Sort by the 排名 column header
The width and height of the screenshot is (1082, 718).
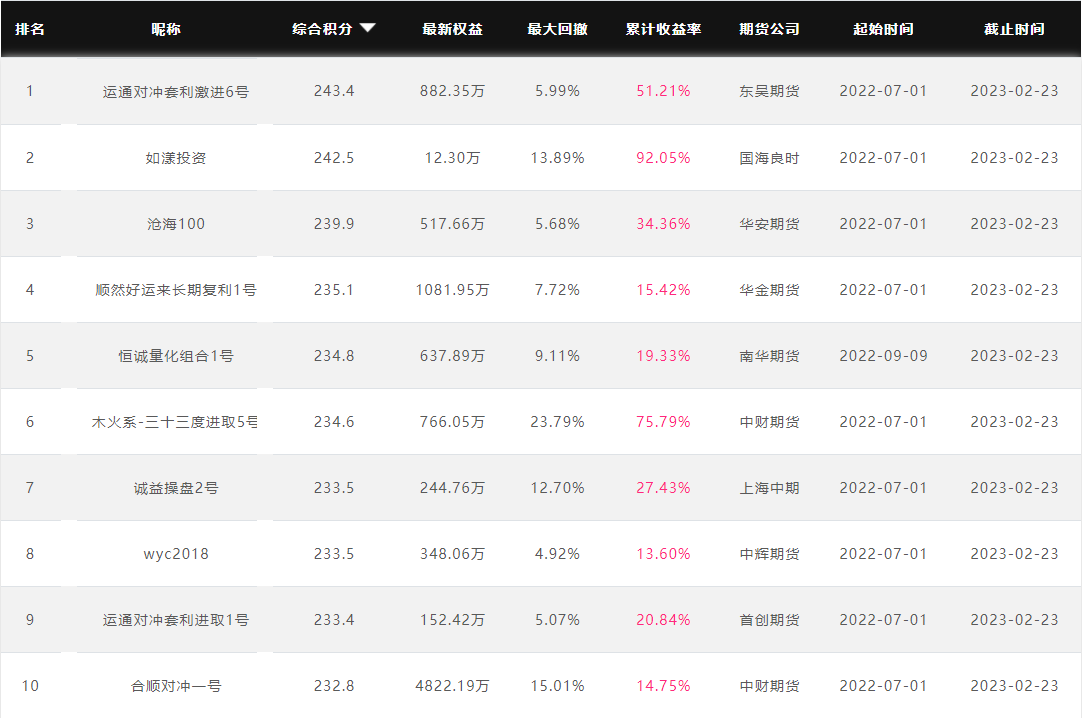tap(30, 29)
